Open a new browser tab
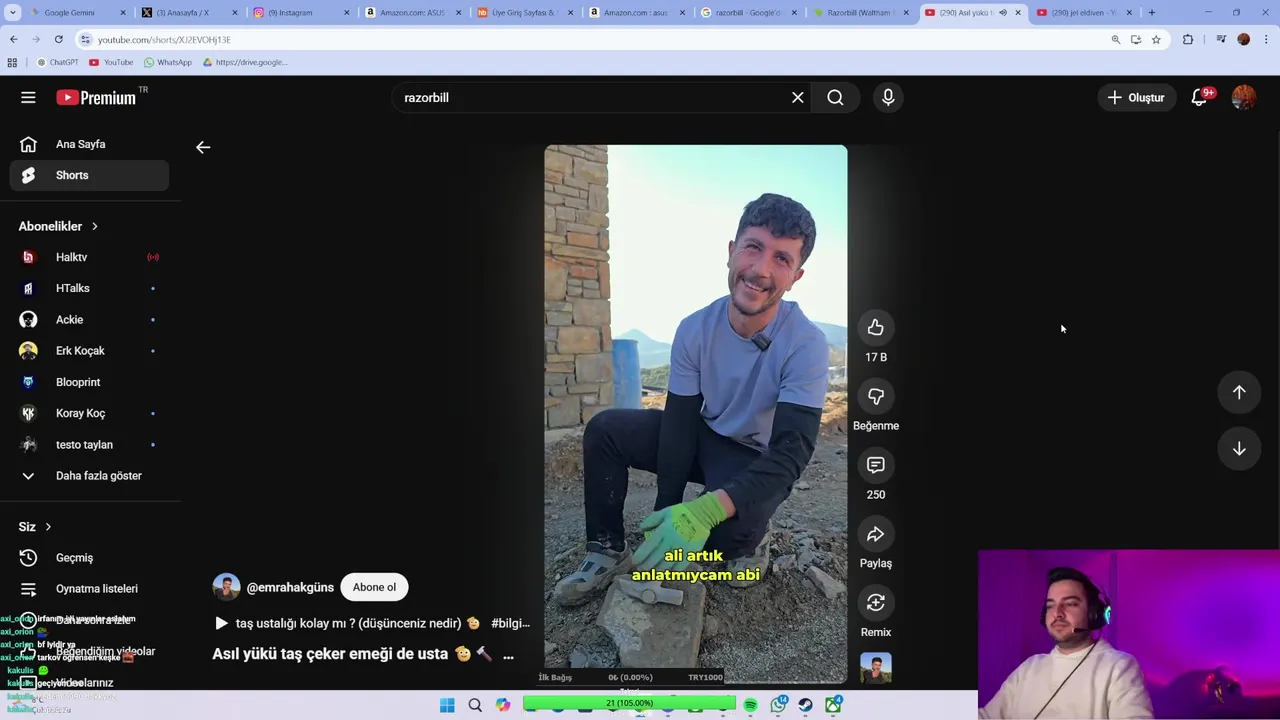 click(1151, 13)
